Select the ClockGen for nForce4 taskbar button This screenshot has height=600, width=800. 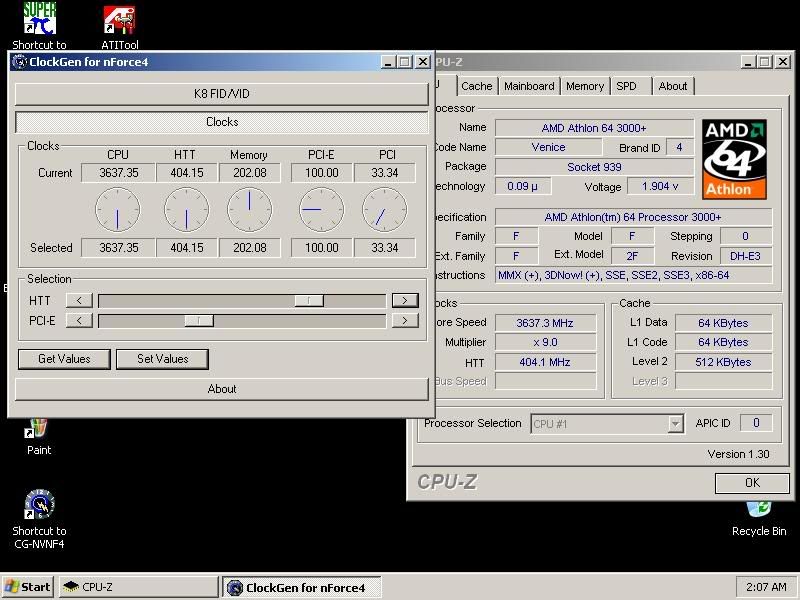302,587
